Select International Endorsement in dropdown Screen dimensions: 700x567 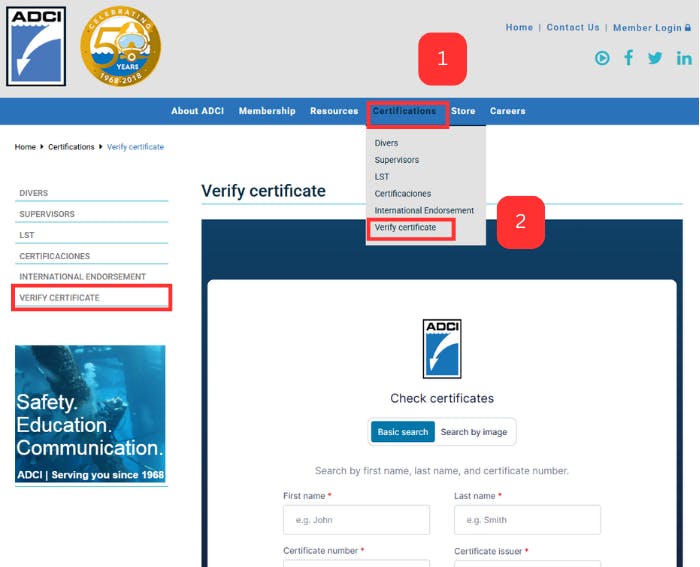[x=424, y=210]
